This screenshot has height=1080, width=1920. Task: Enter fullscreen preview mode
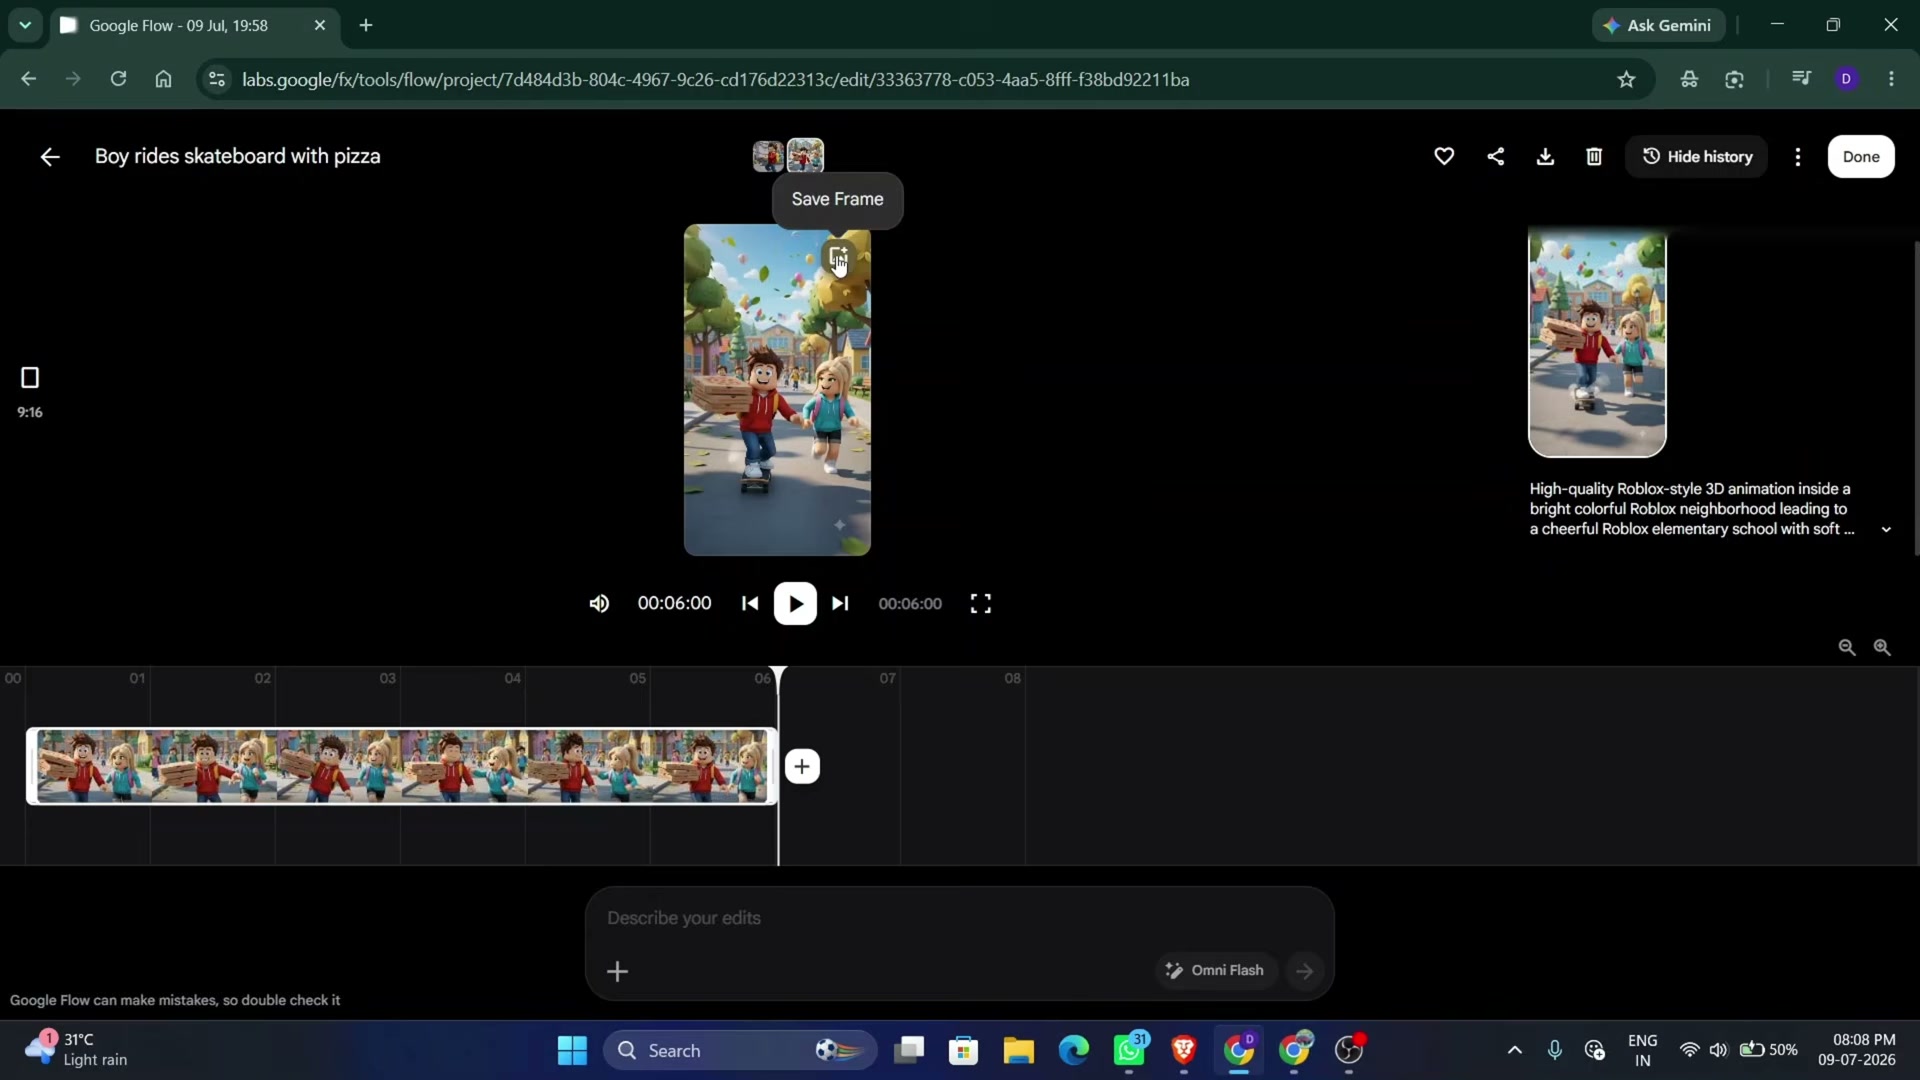pyautogui.click(x=981, y=604)
